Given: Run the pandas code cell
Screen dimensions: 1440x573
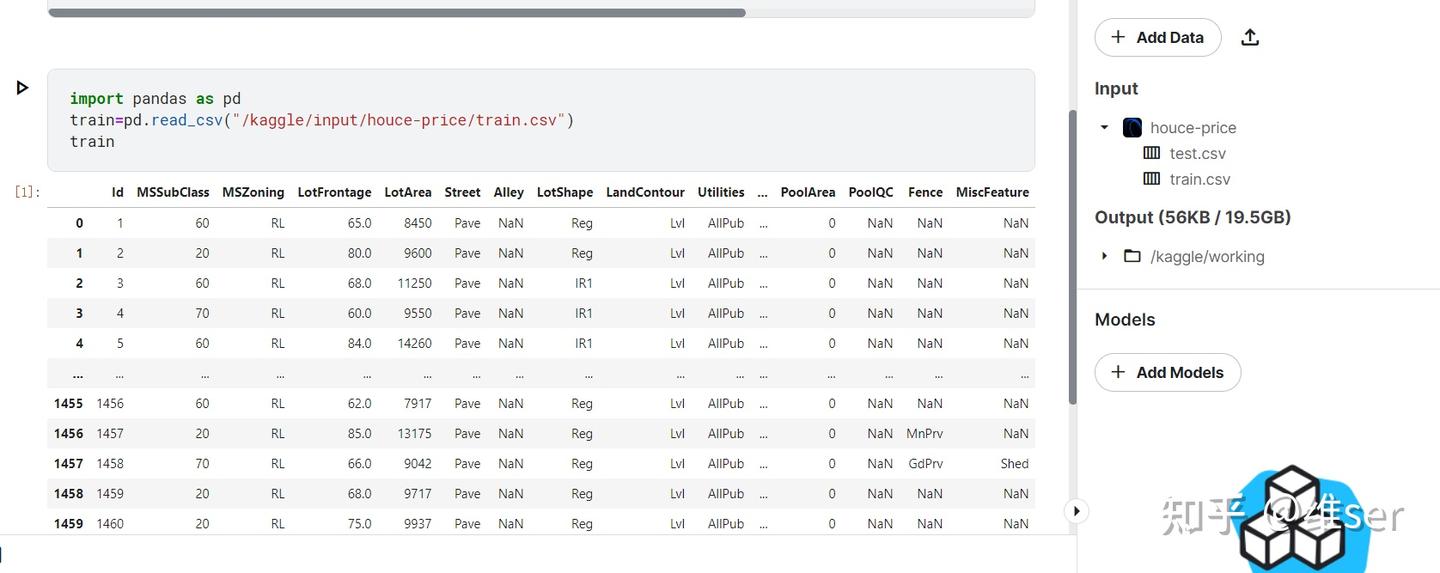Looking at the screenshot, I should point(22,88).
